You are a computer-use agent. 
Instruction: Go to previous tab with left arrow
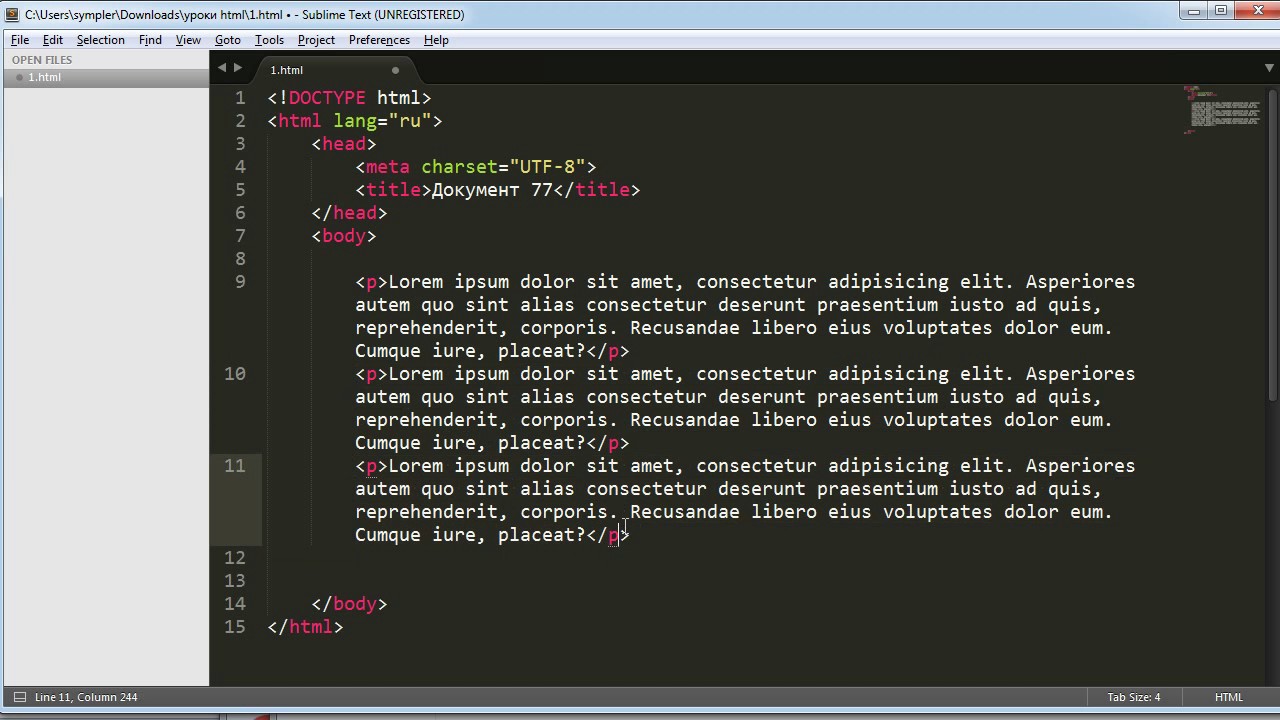click(x=222, y=68)
